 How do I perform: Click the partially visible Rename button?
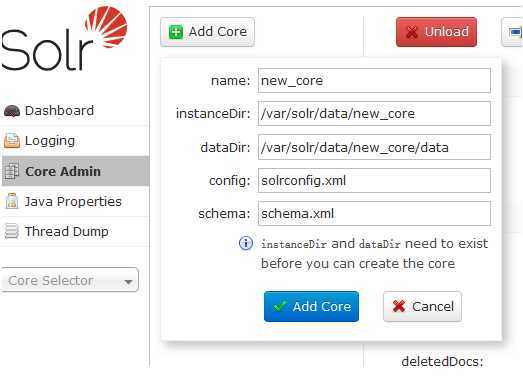(512, 32)
